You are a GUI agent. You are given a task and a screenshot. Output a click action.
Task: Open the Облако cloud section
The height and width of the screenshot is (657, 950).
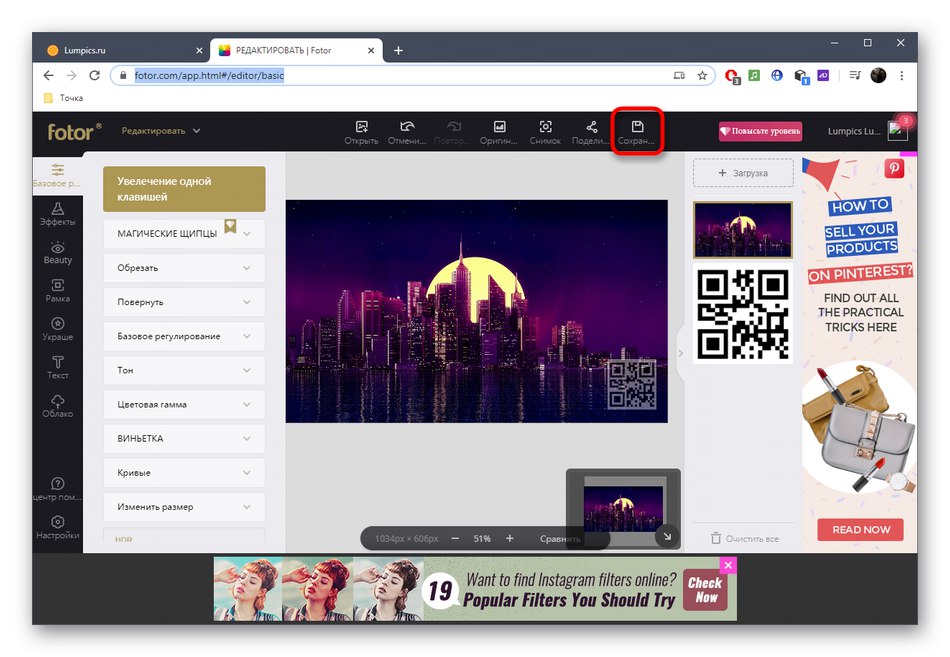click(x=58, y=406)
